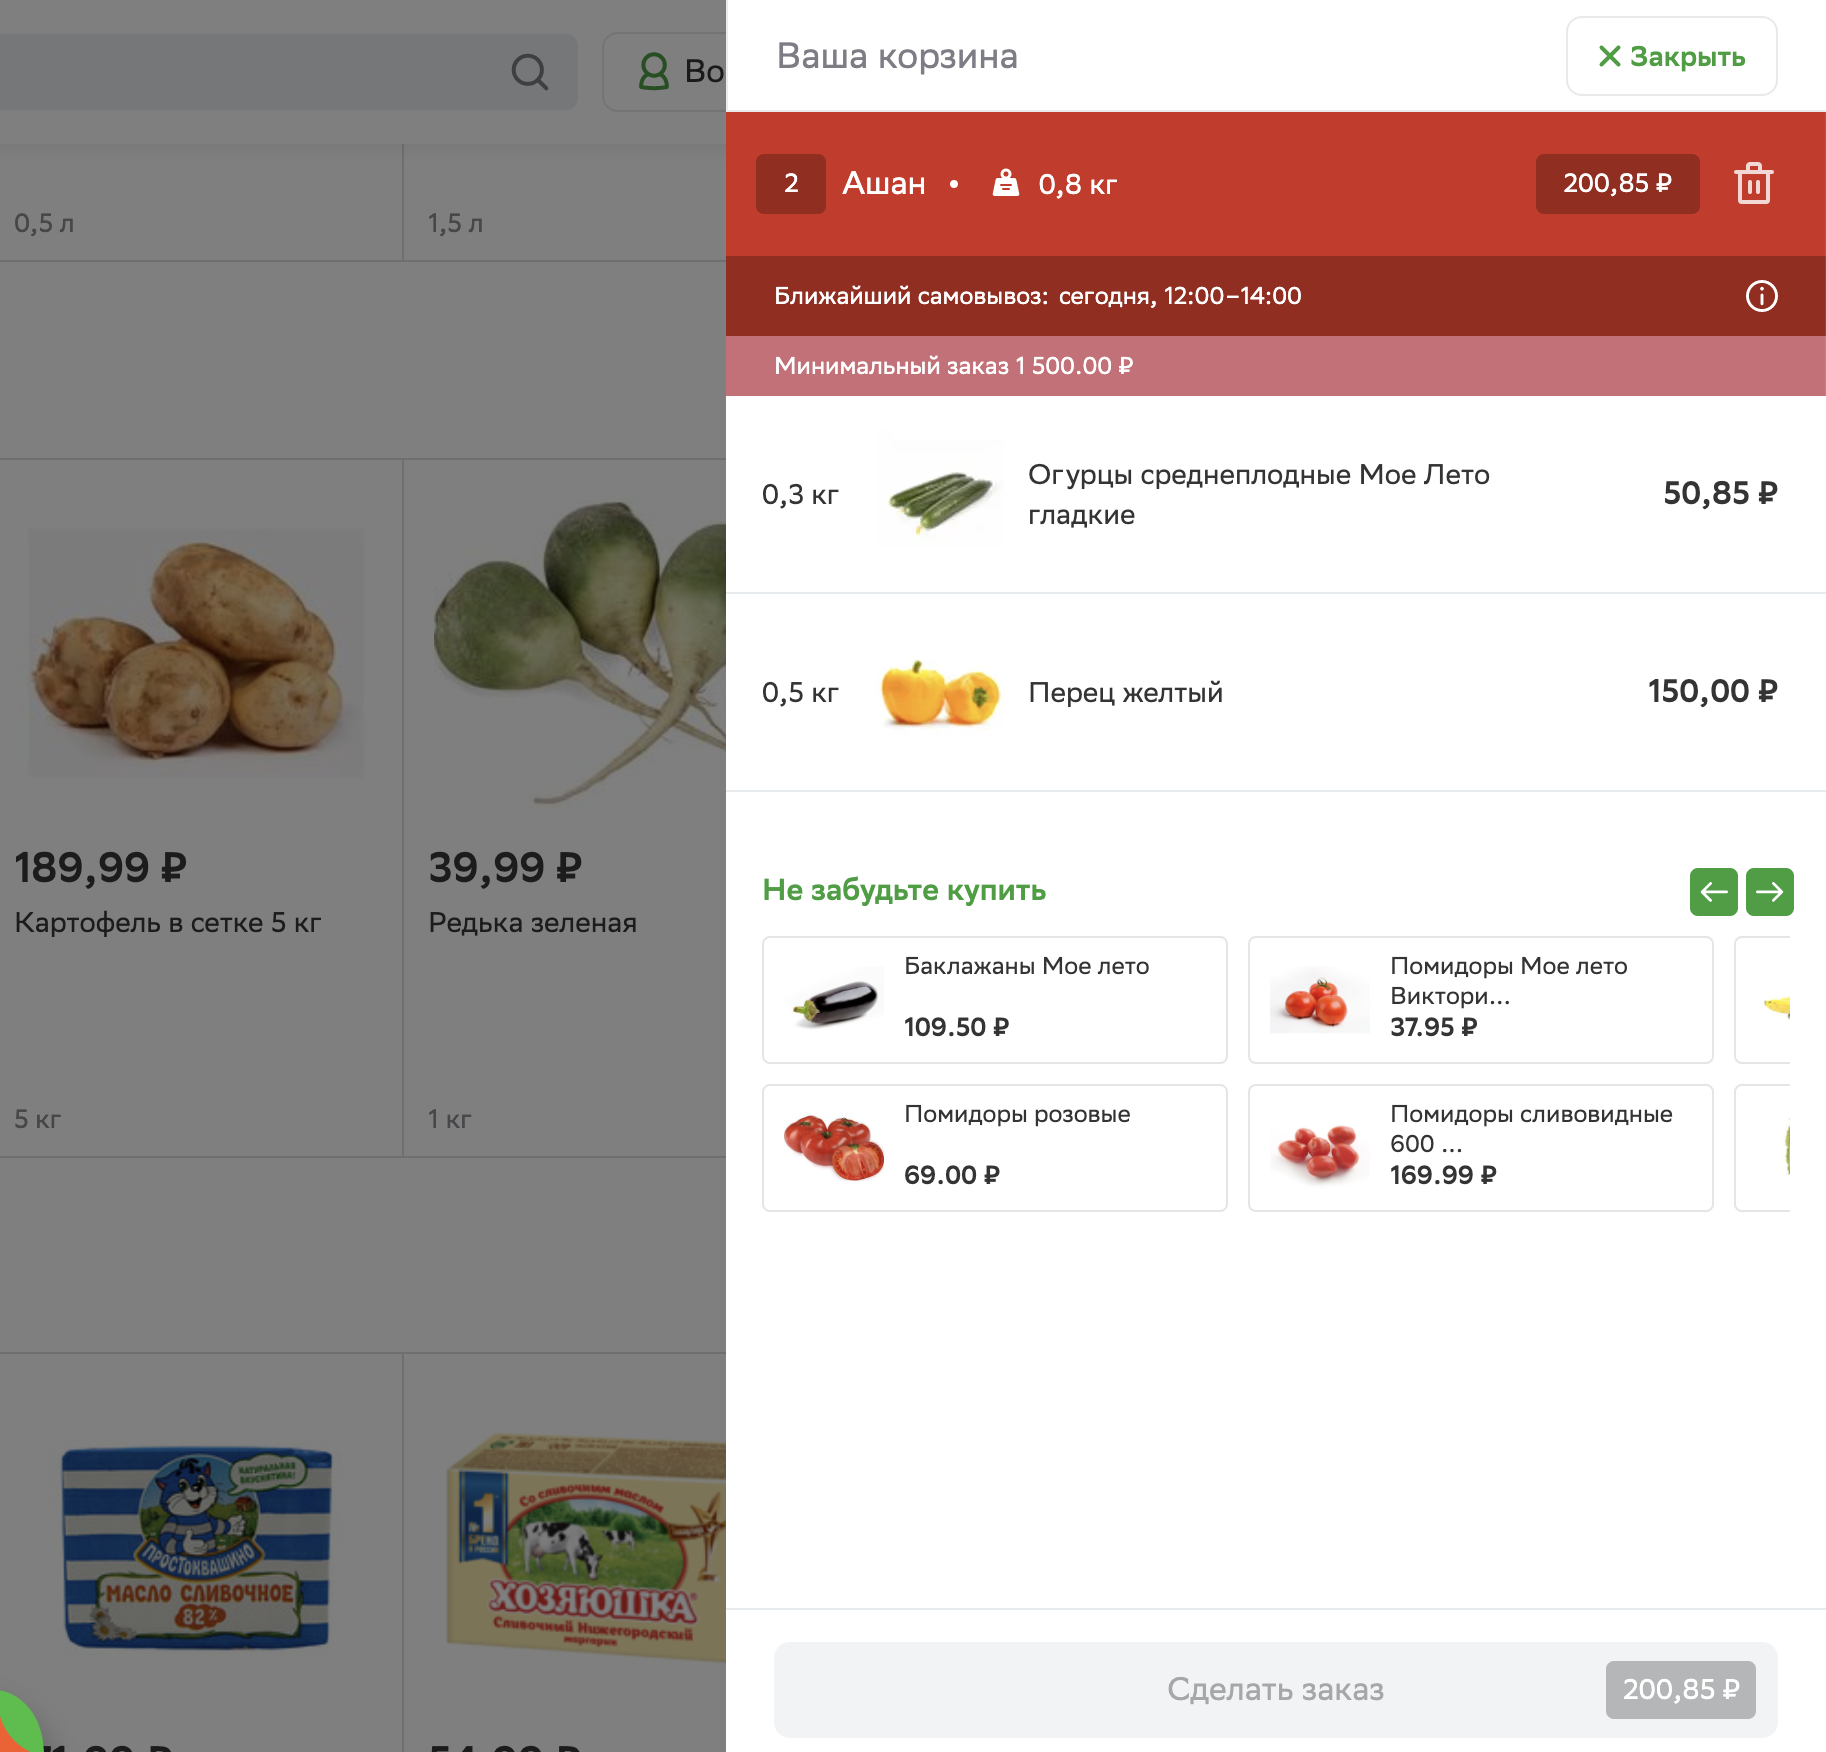Click the cart weight icon beside 0,8 кг
The image size is (1826, 1752).
coord(1005,183)
